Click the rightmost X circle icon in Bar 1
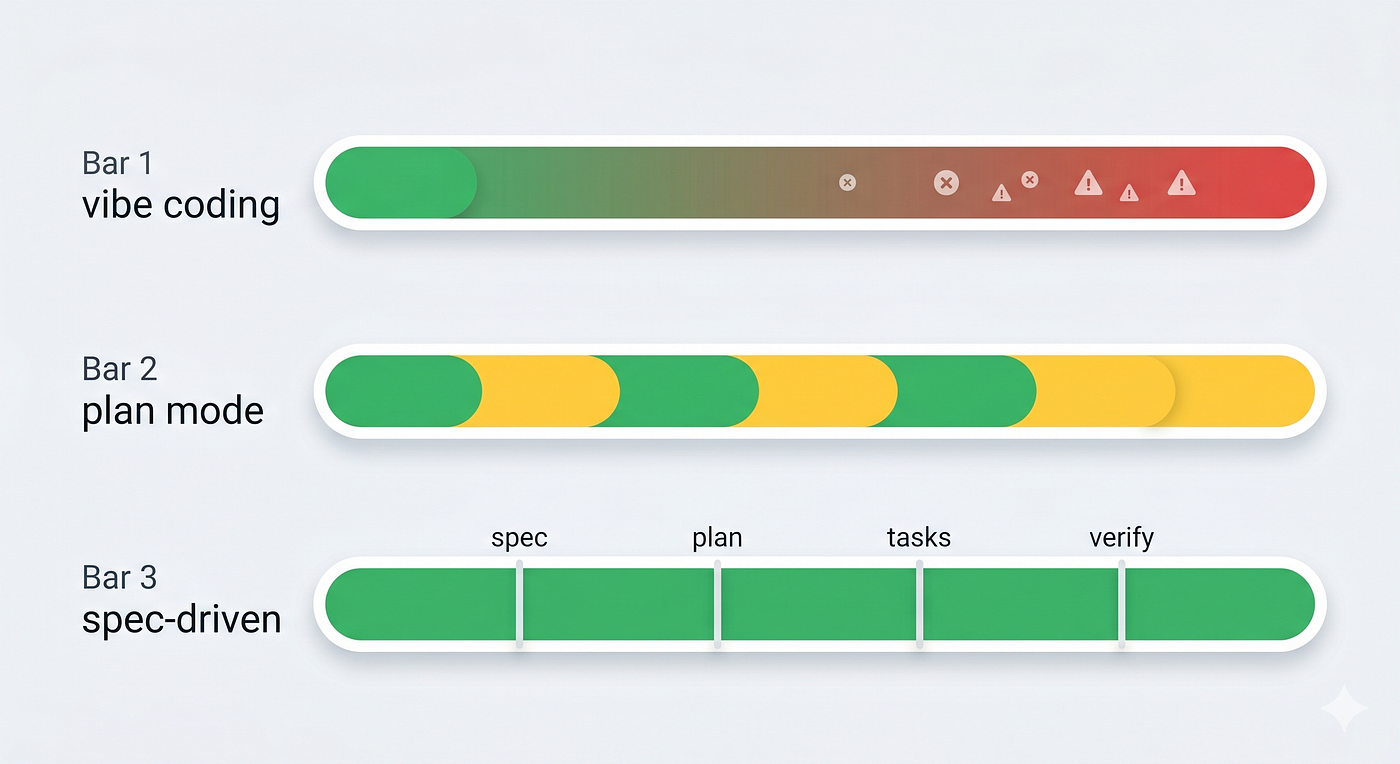 pyautogui.click(x=1029, y=179)
